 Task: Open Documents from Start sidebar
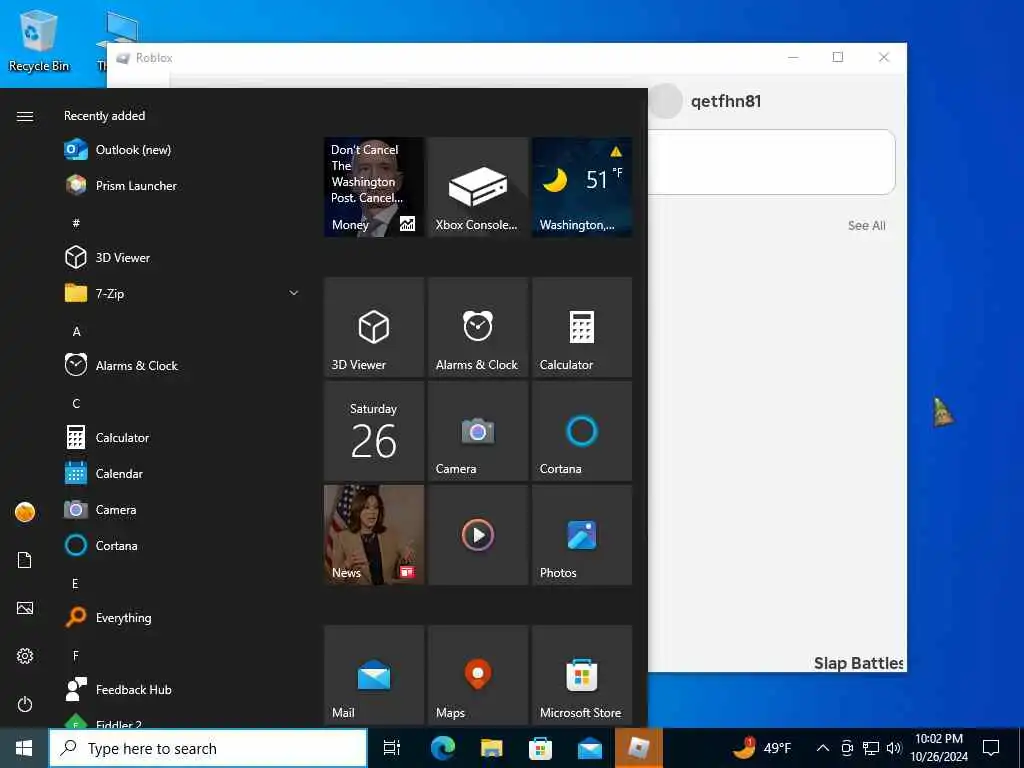click(25, 560)
